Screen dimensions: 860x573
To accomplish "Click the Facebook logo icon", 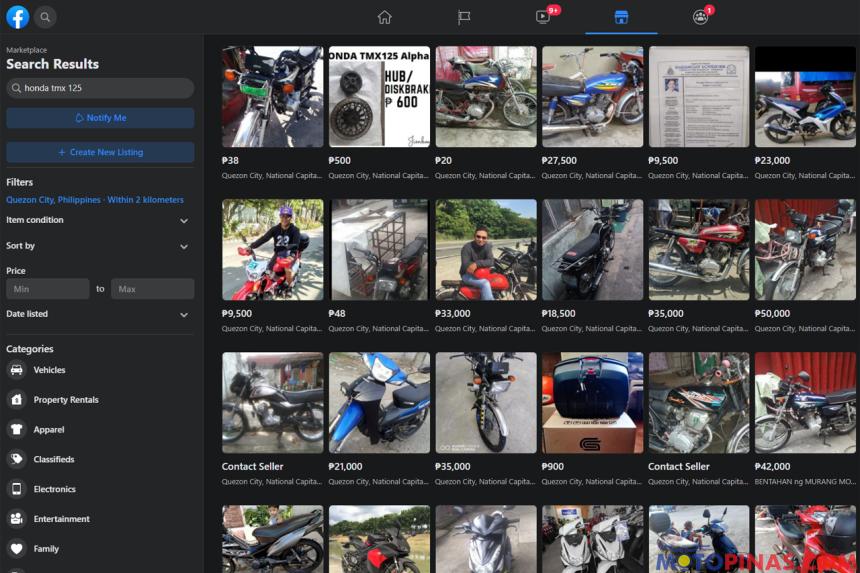I will [x=18, y=17].
